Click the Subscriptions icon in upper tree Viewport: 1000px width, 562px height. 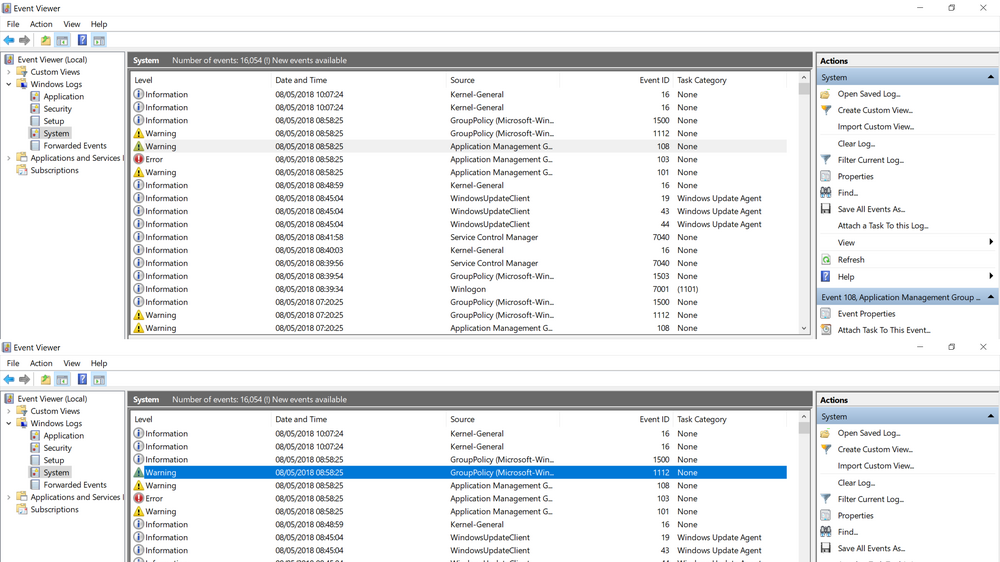point(22,170)
